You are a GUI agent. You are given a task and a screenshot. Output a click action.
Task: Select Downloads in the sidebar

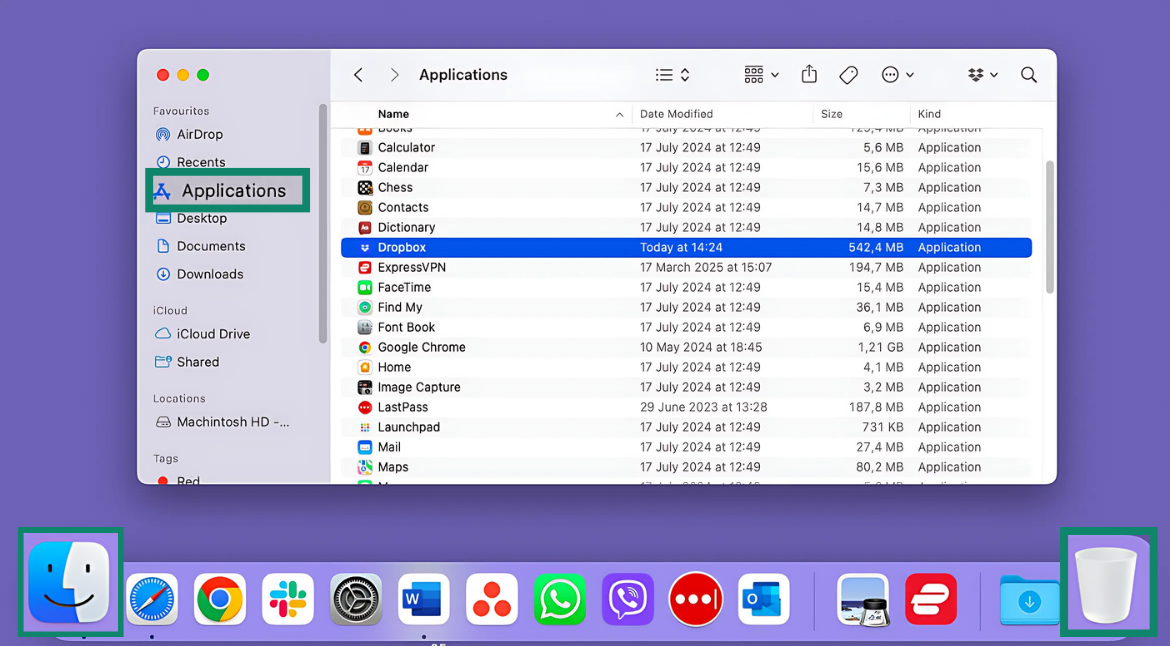click(206, 274)
